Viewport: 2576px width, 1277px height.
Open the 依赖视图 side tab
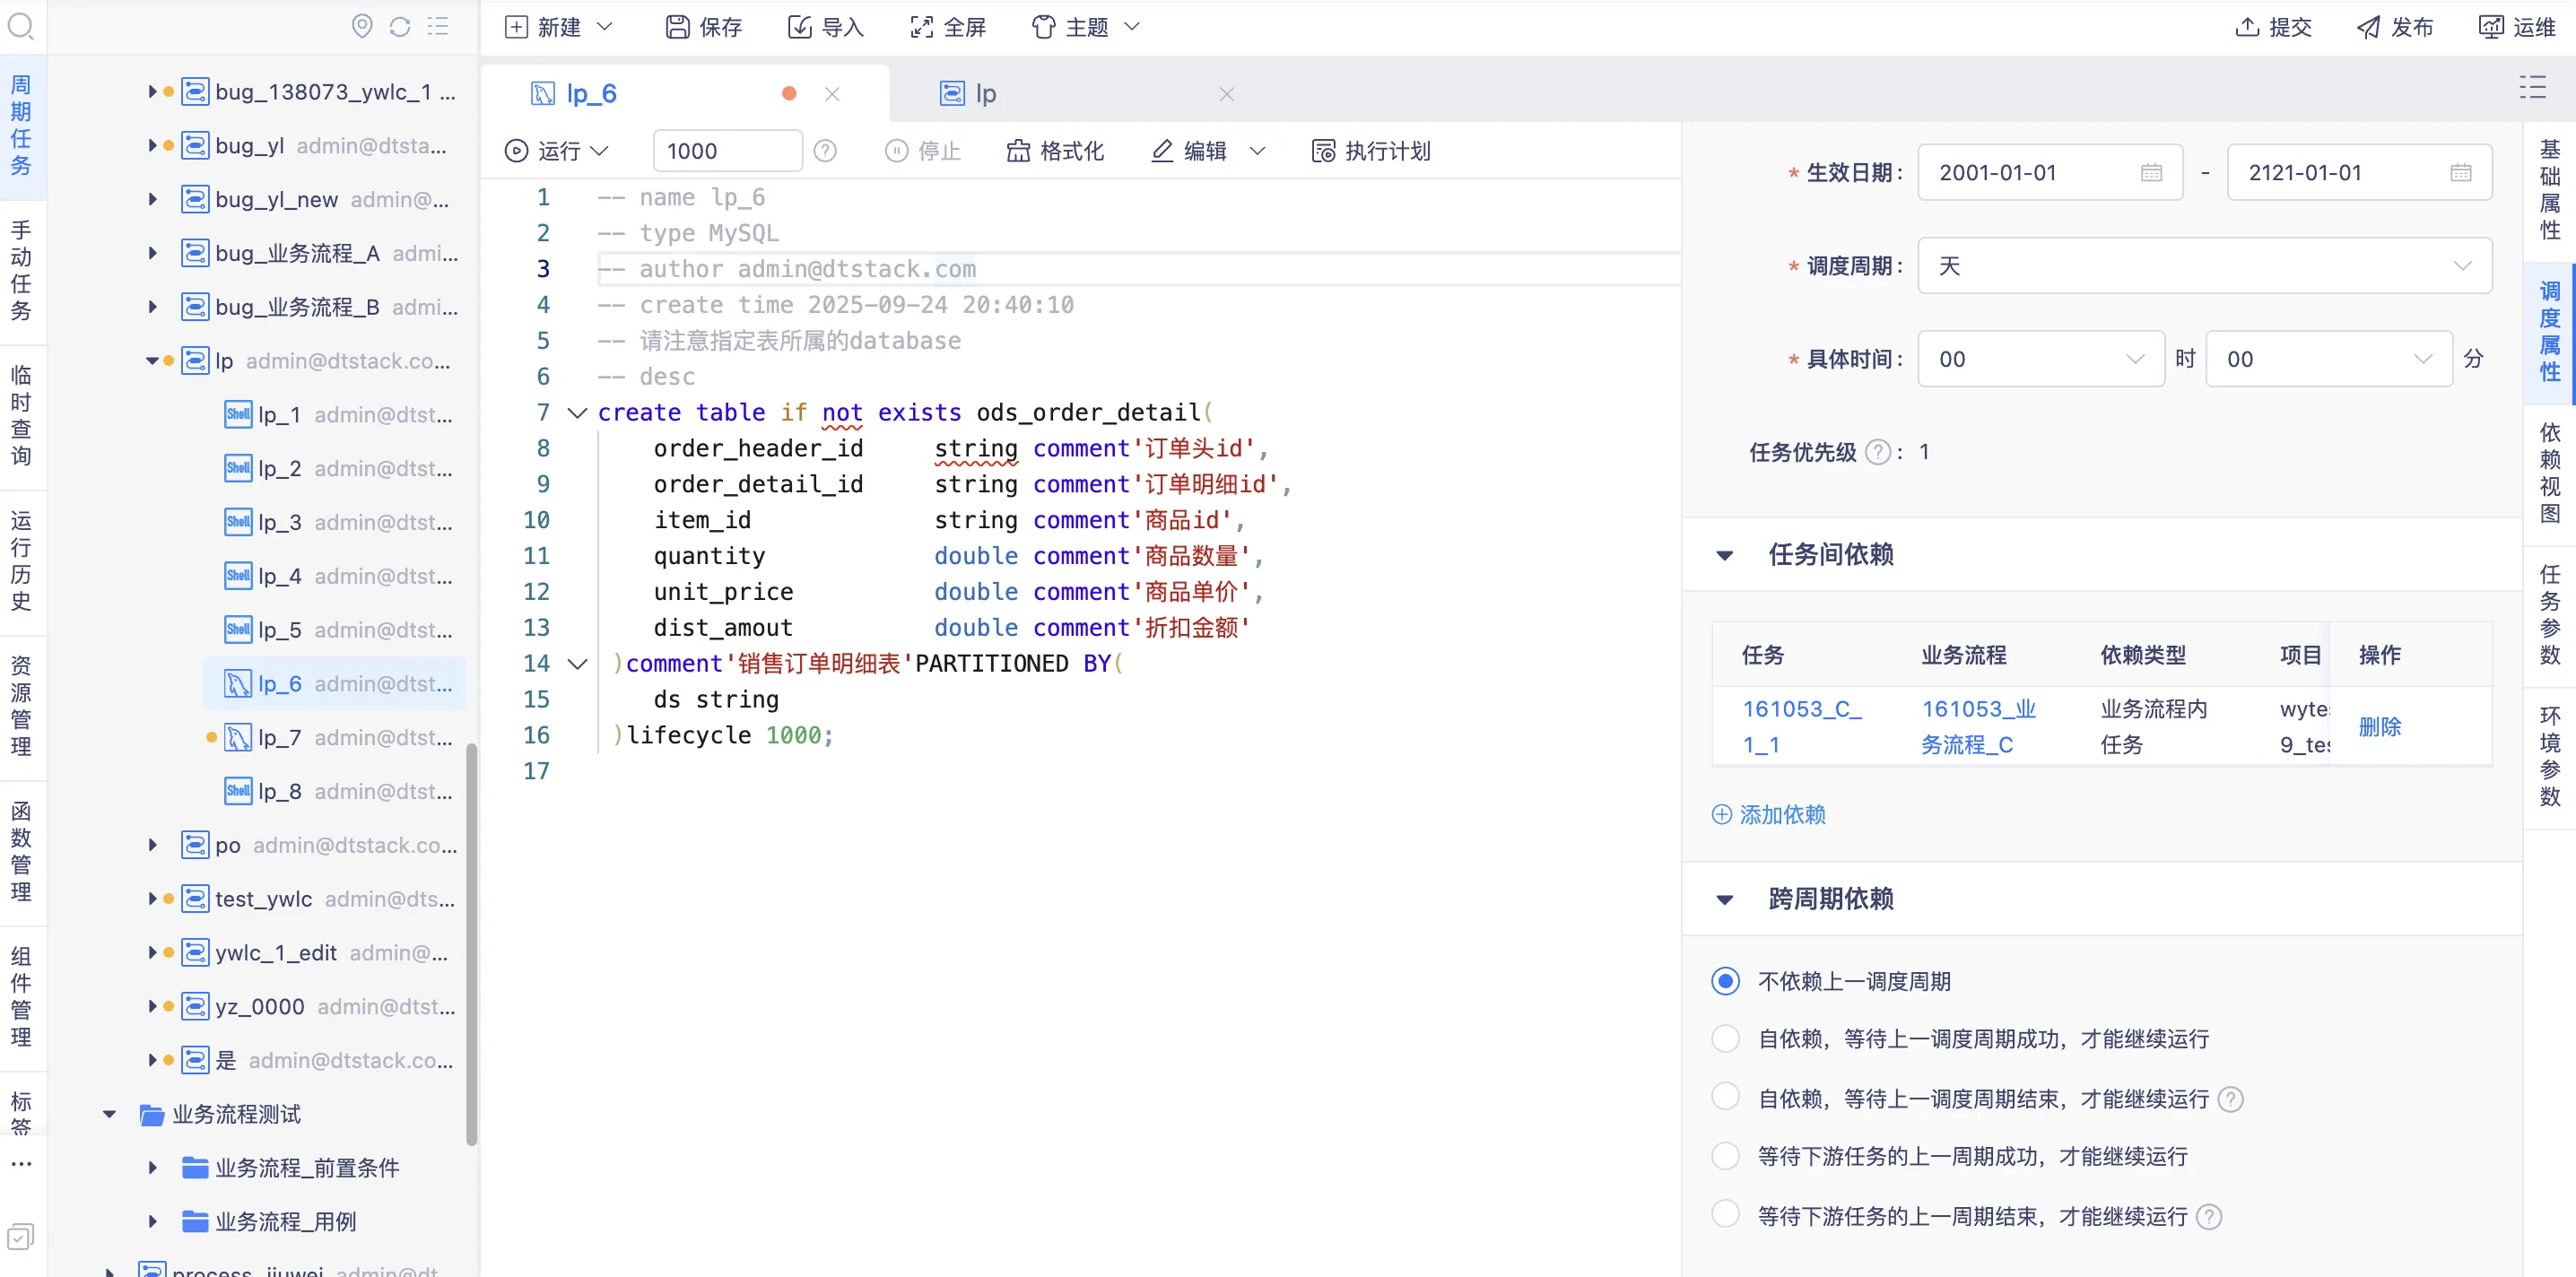[x=2549, y=473]
